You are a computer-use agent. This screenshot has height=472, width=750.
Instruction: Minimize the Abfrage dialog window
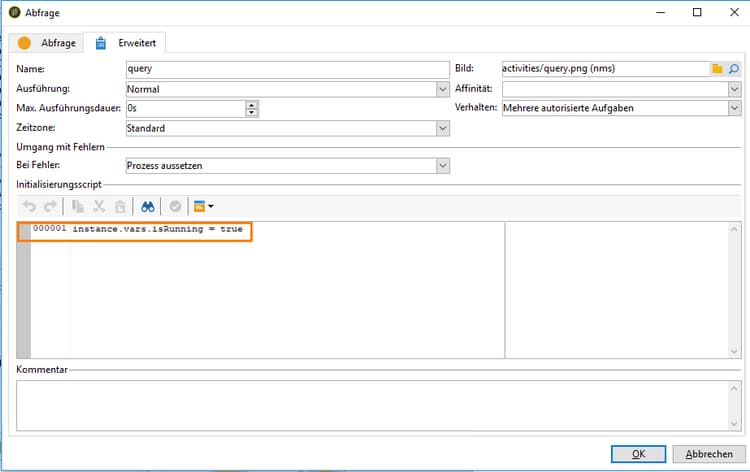click(x=661, y=12)
